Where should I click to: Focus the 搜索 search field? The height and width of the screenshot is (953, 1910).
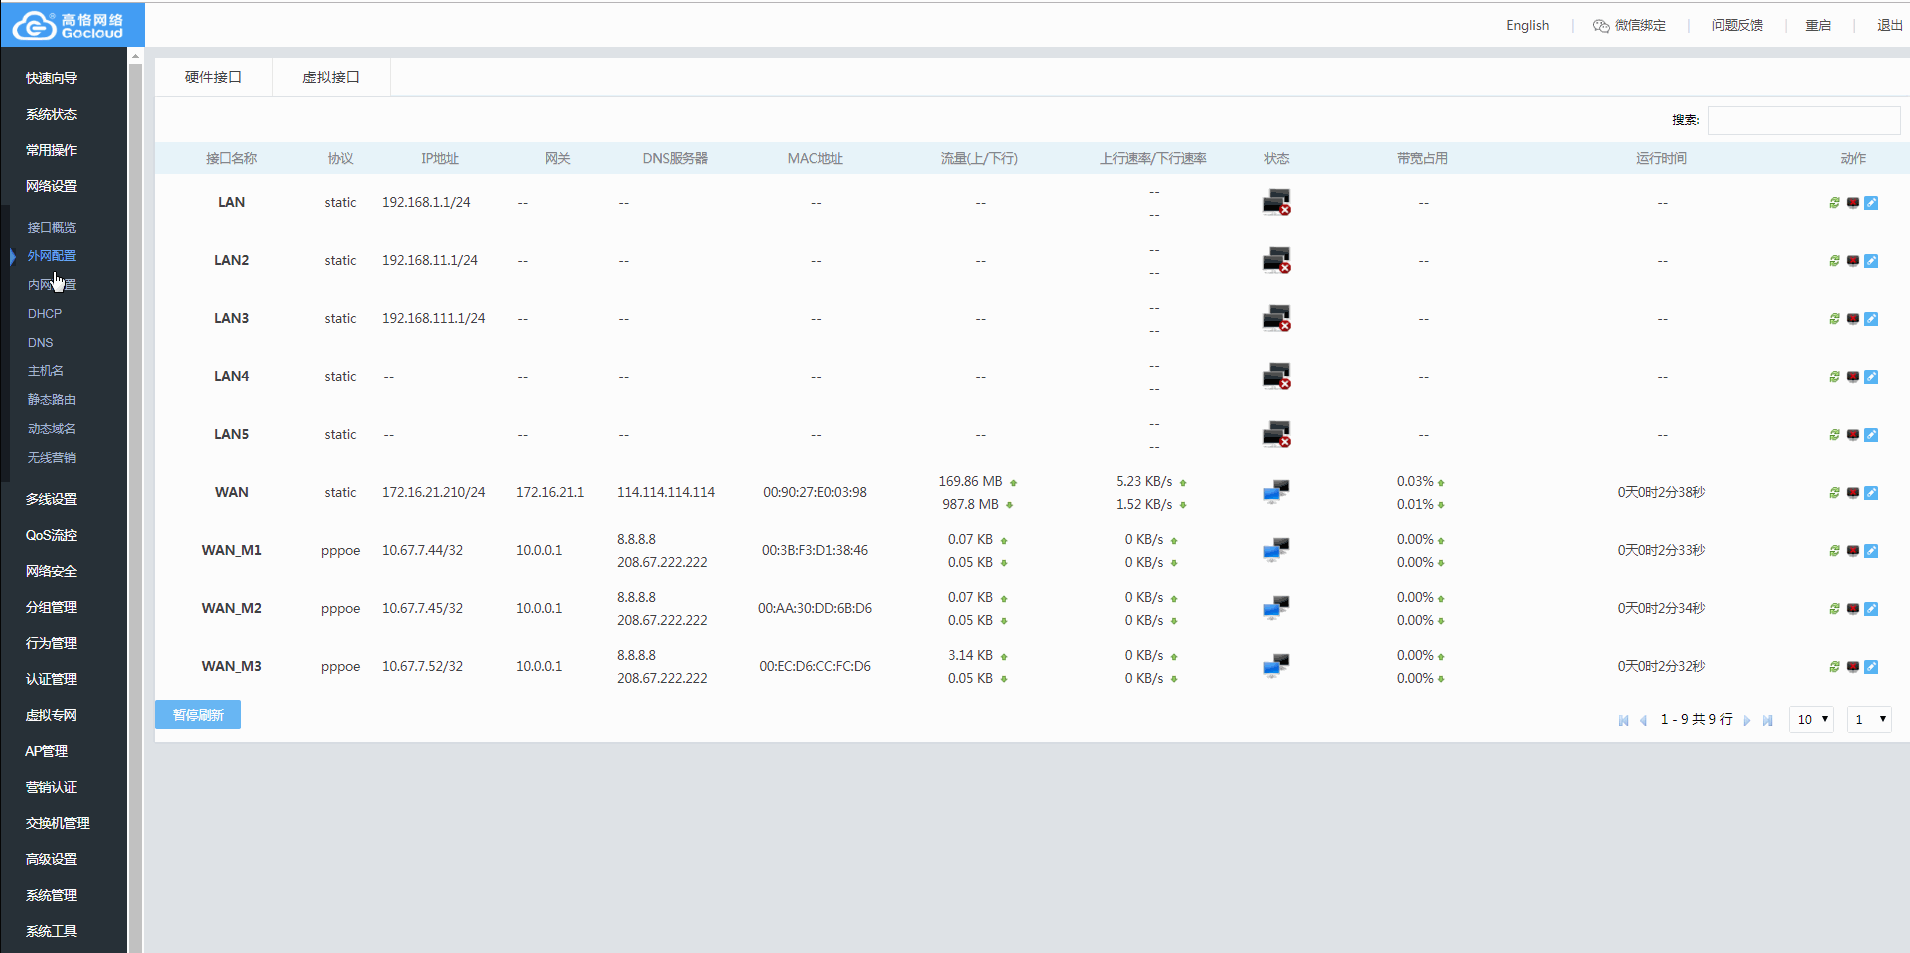click(1804, 120)
